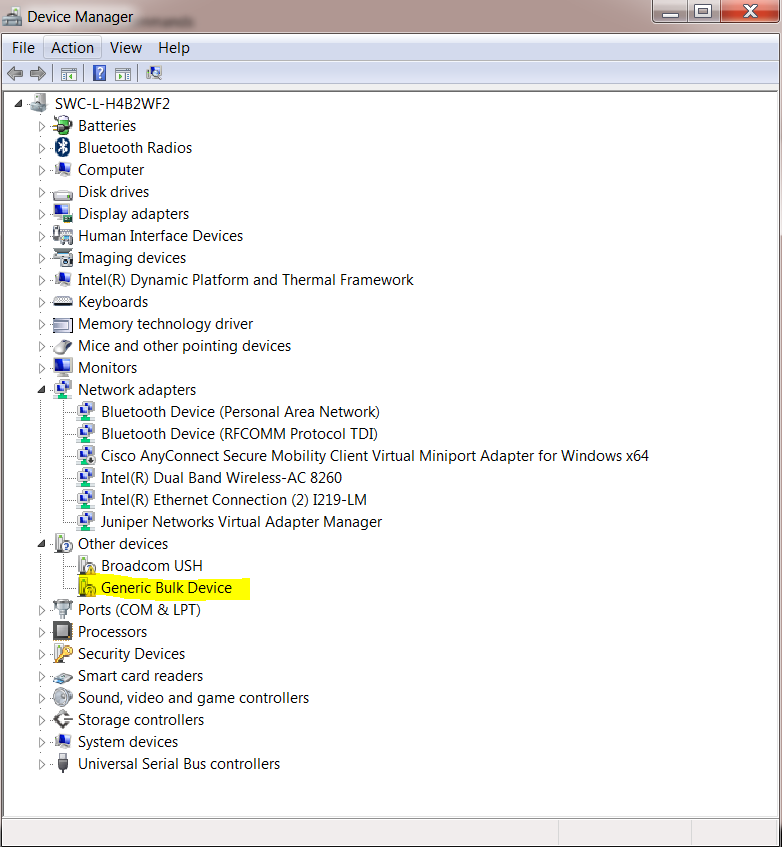
Task: Click the Batteries category icon
Action: point(63,125)
